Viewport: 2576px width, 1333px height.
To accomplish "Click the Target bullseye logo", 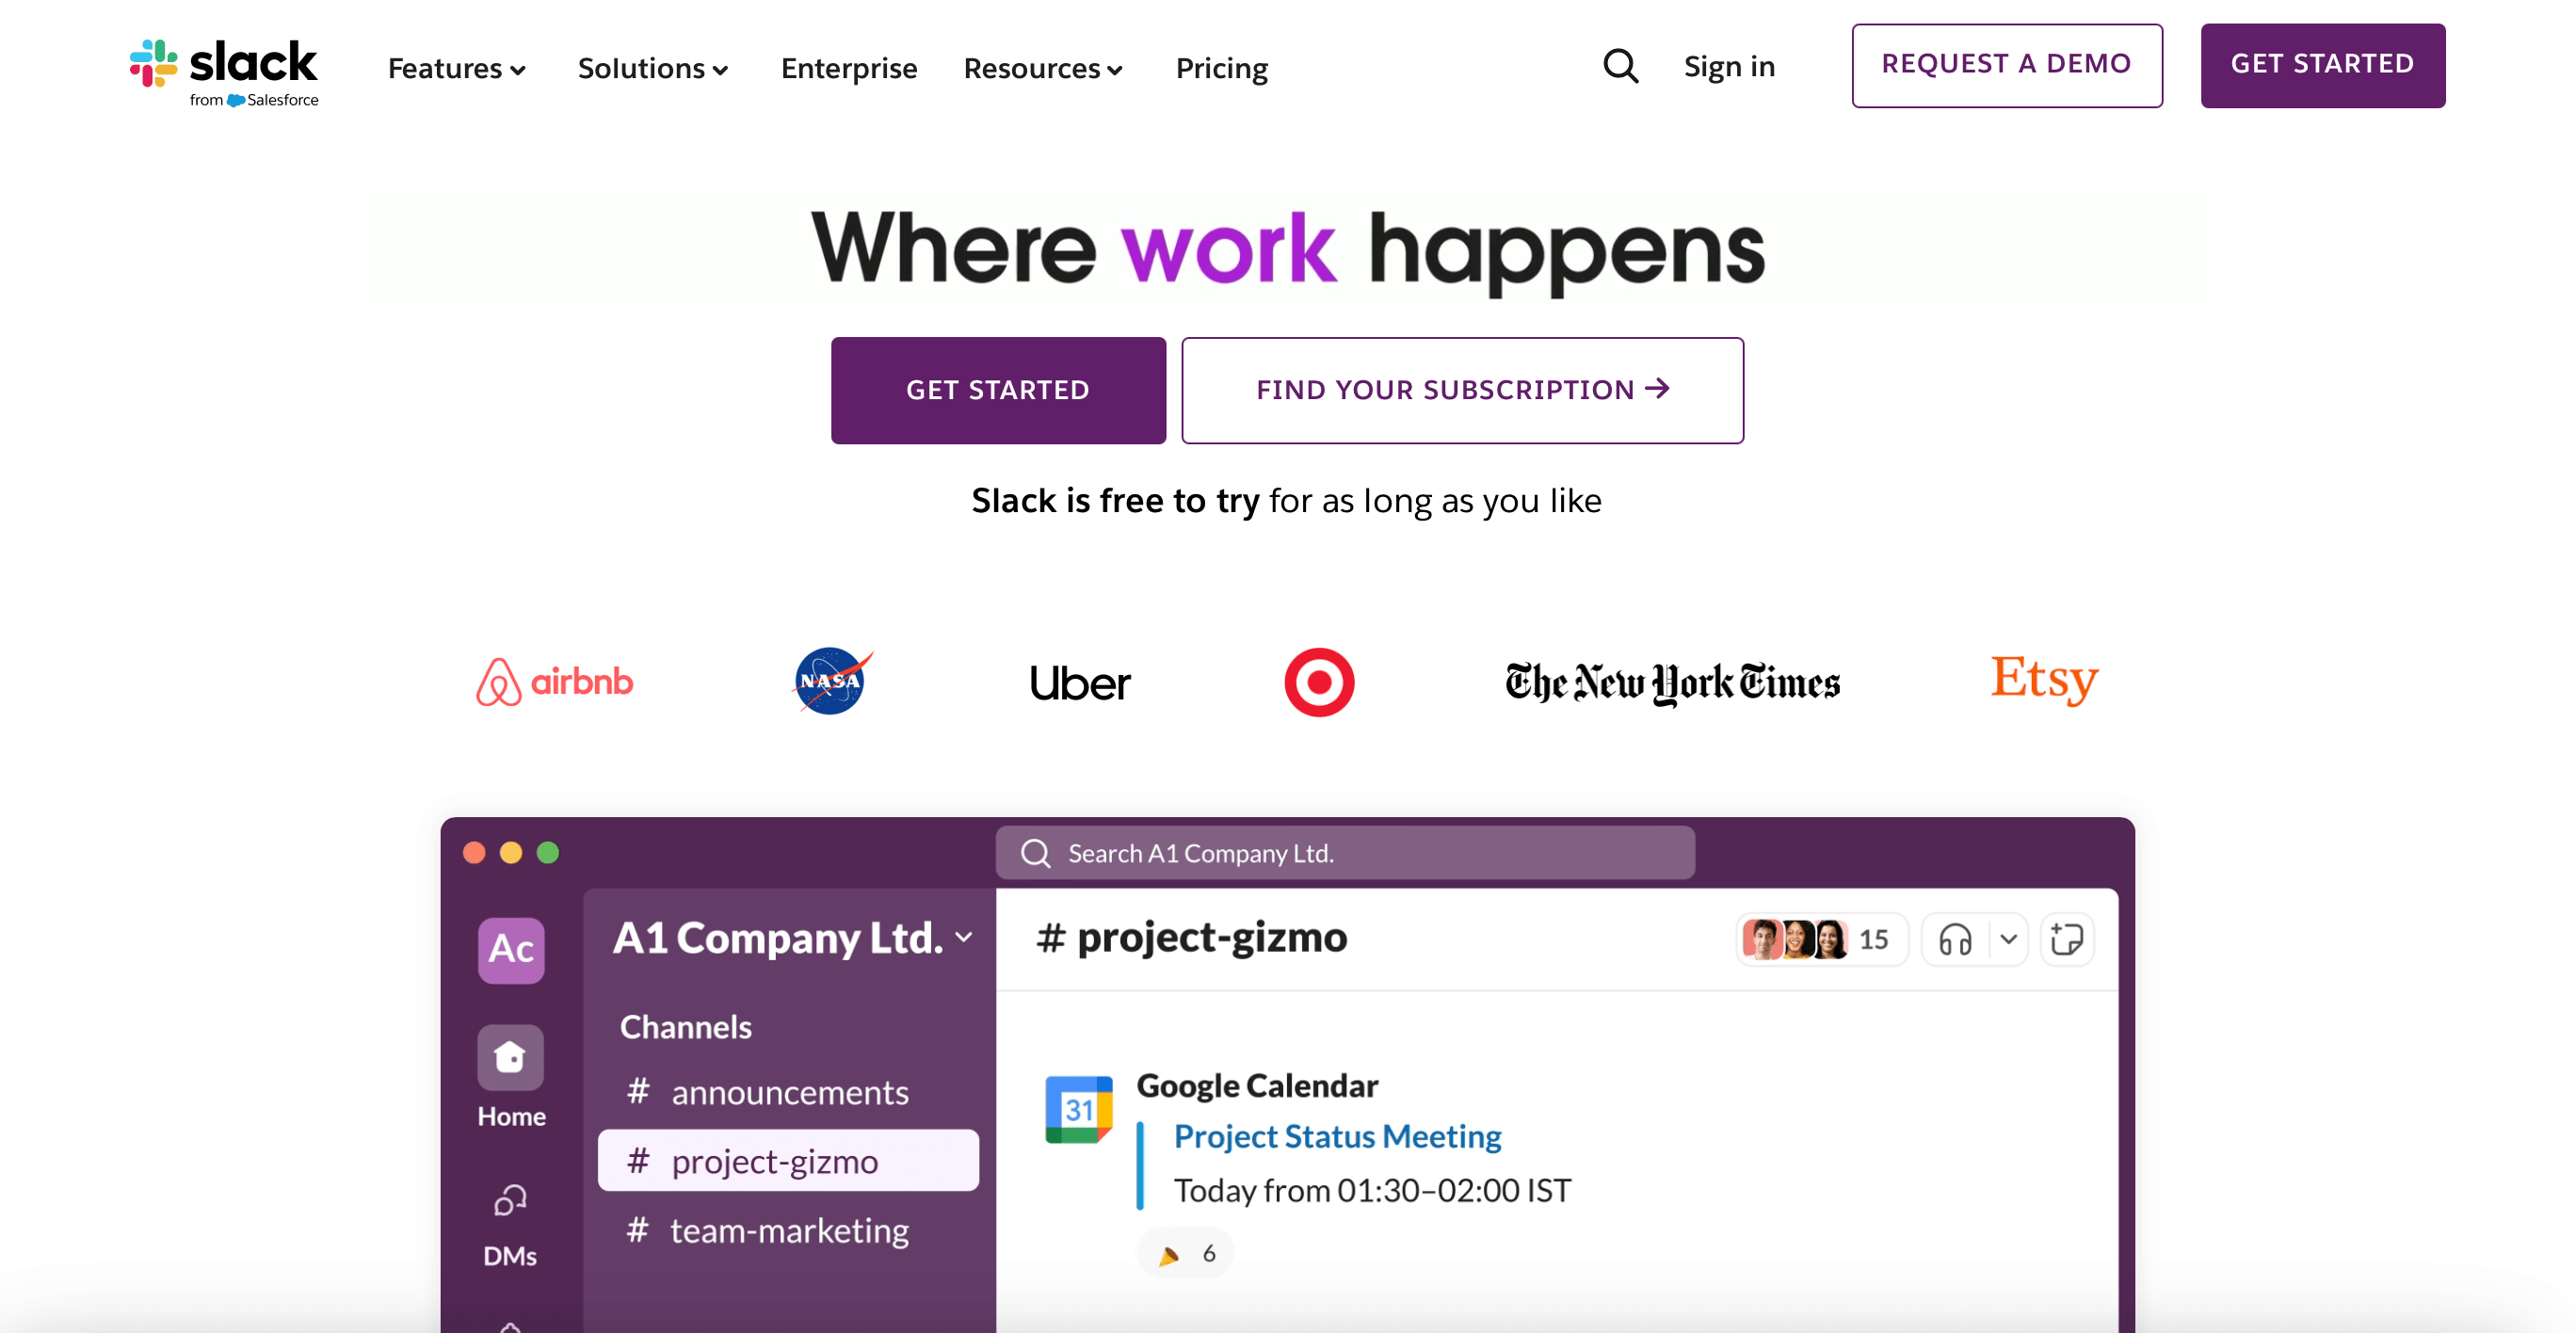I will 1319,682.
